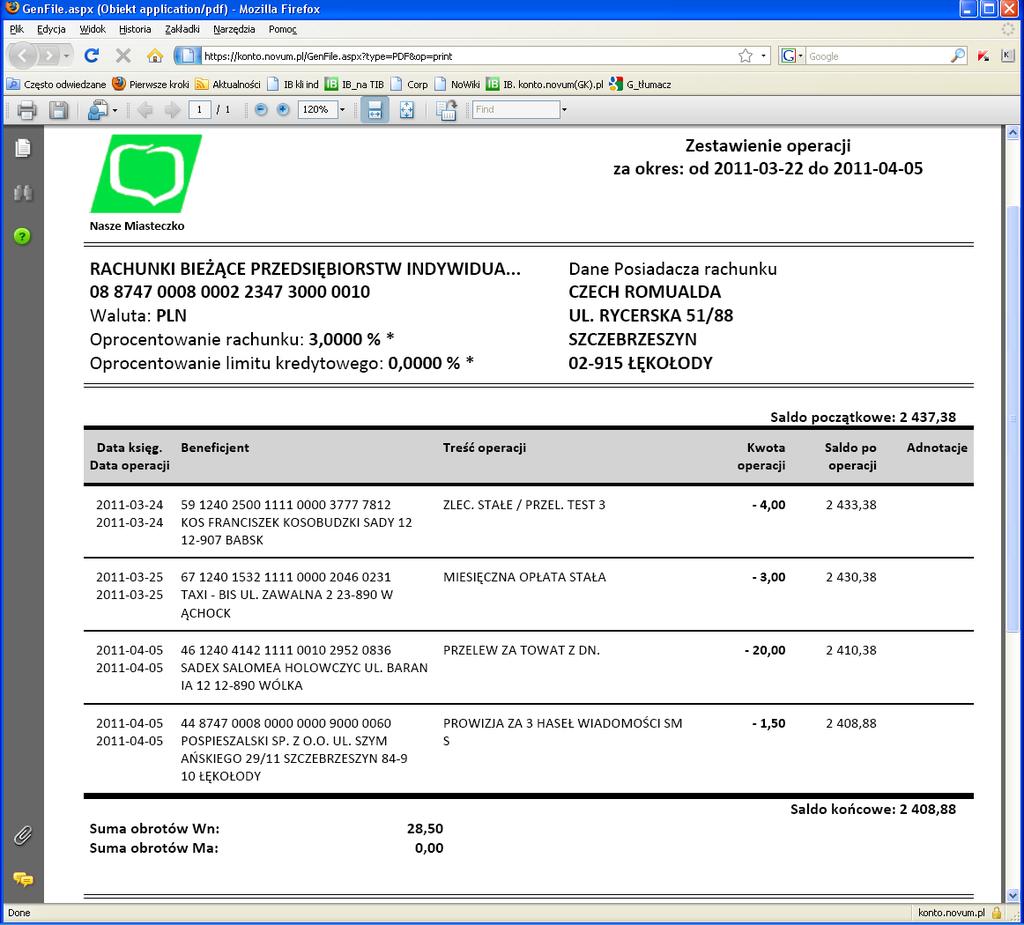The width and height of the screenshot is (1024, 925).
Task: Open the Kaspersky virtual keyboard icon
Action: coord(1008,56)
